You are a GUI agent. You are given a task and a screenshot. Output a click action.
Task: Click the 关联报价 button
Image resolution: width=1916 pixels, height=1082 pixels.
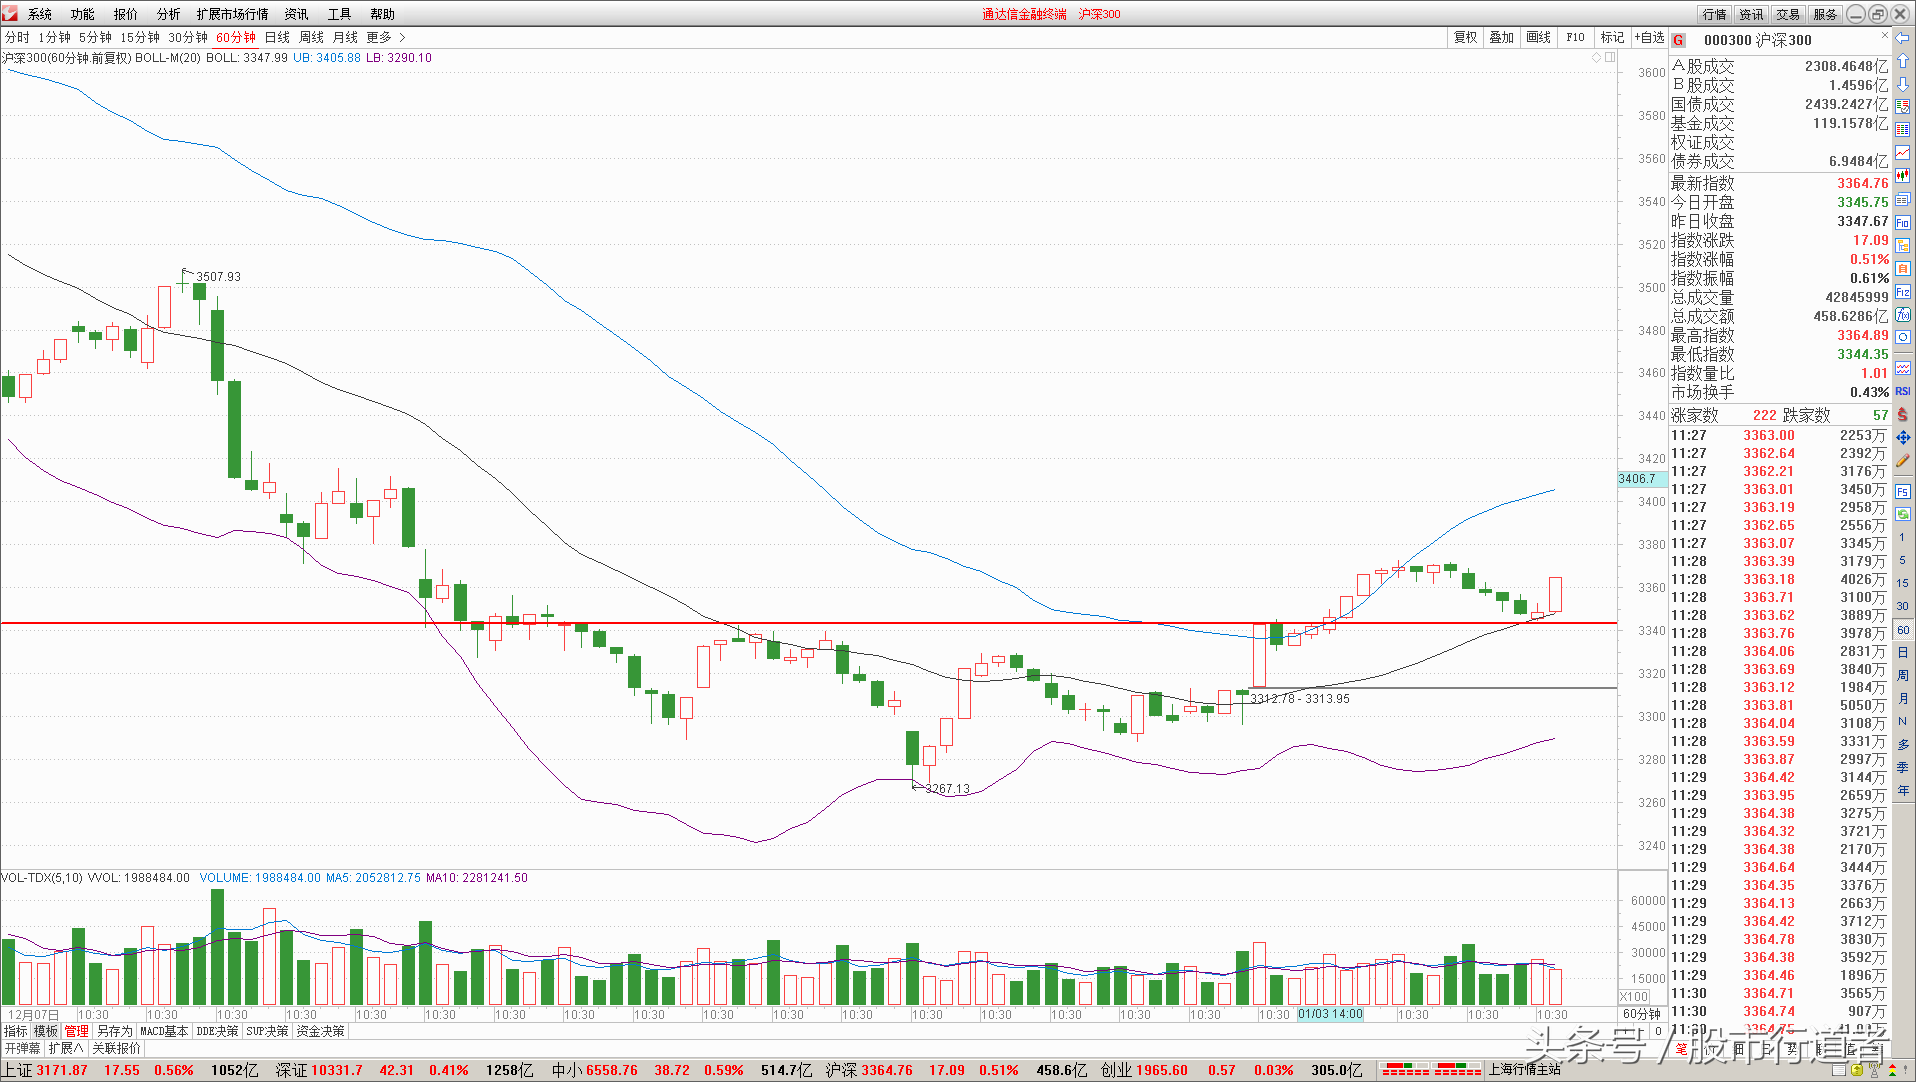tap(116, 1048)
